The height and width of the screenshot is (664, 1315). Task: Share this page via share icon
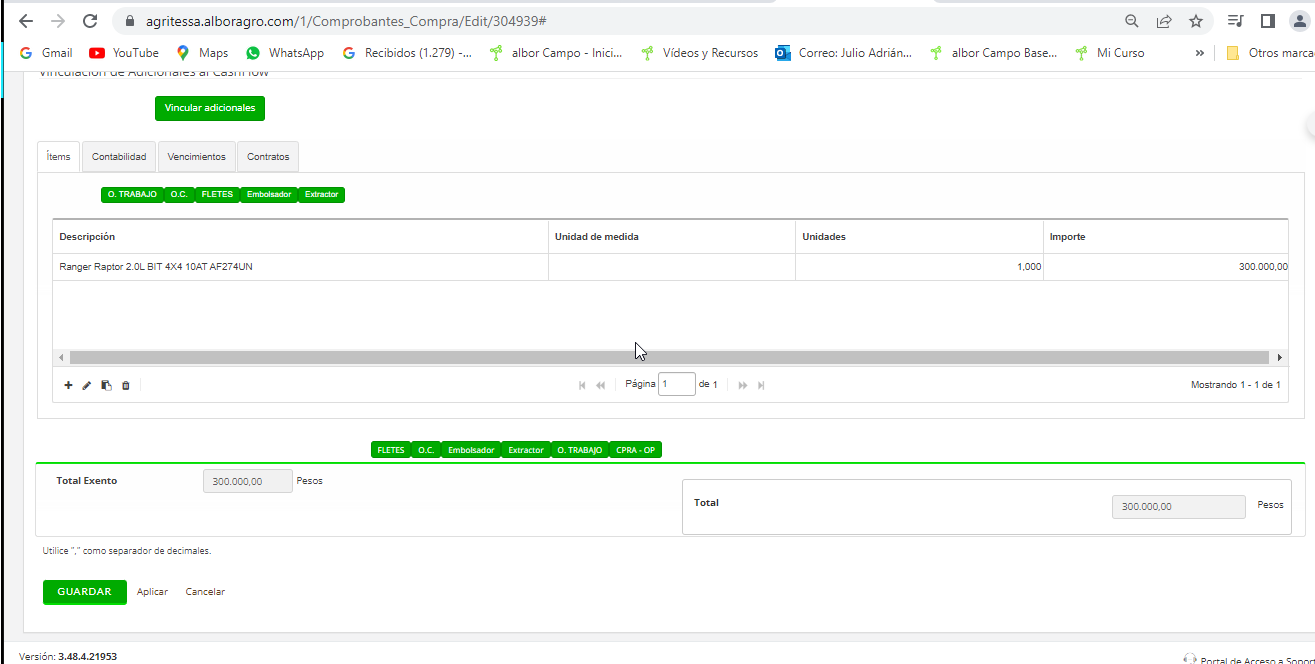pos(1164,21)
